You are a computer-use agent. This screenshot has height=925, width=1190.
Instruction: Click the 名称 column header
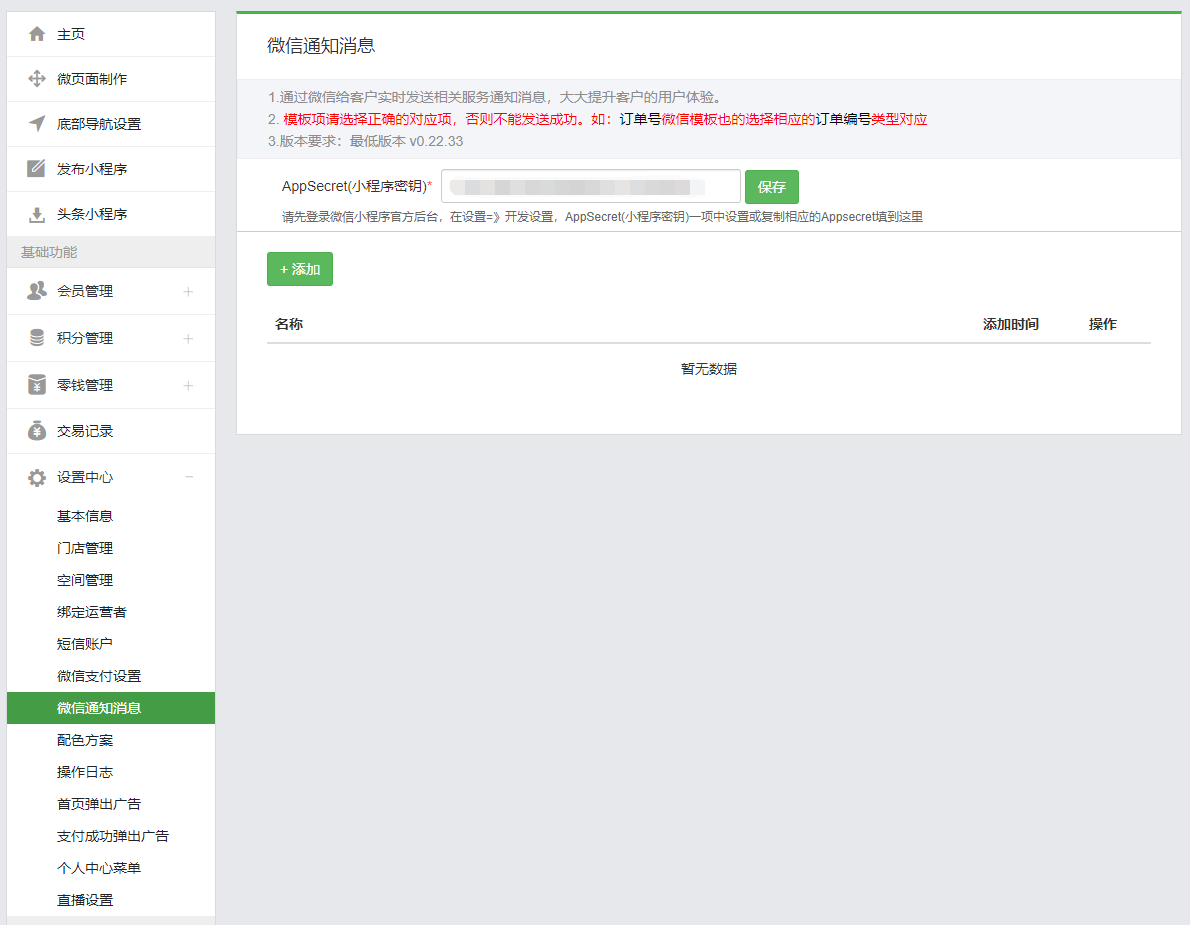click(289, 324)
